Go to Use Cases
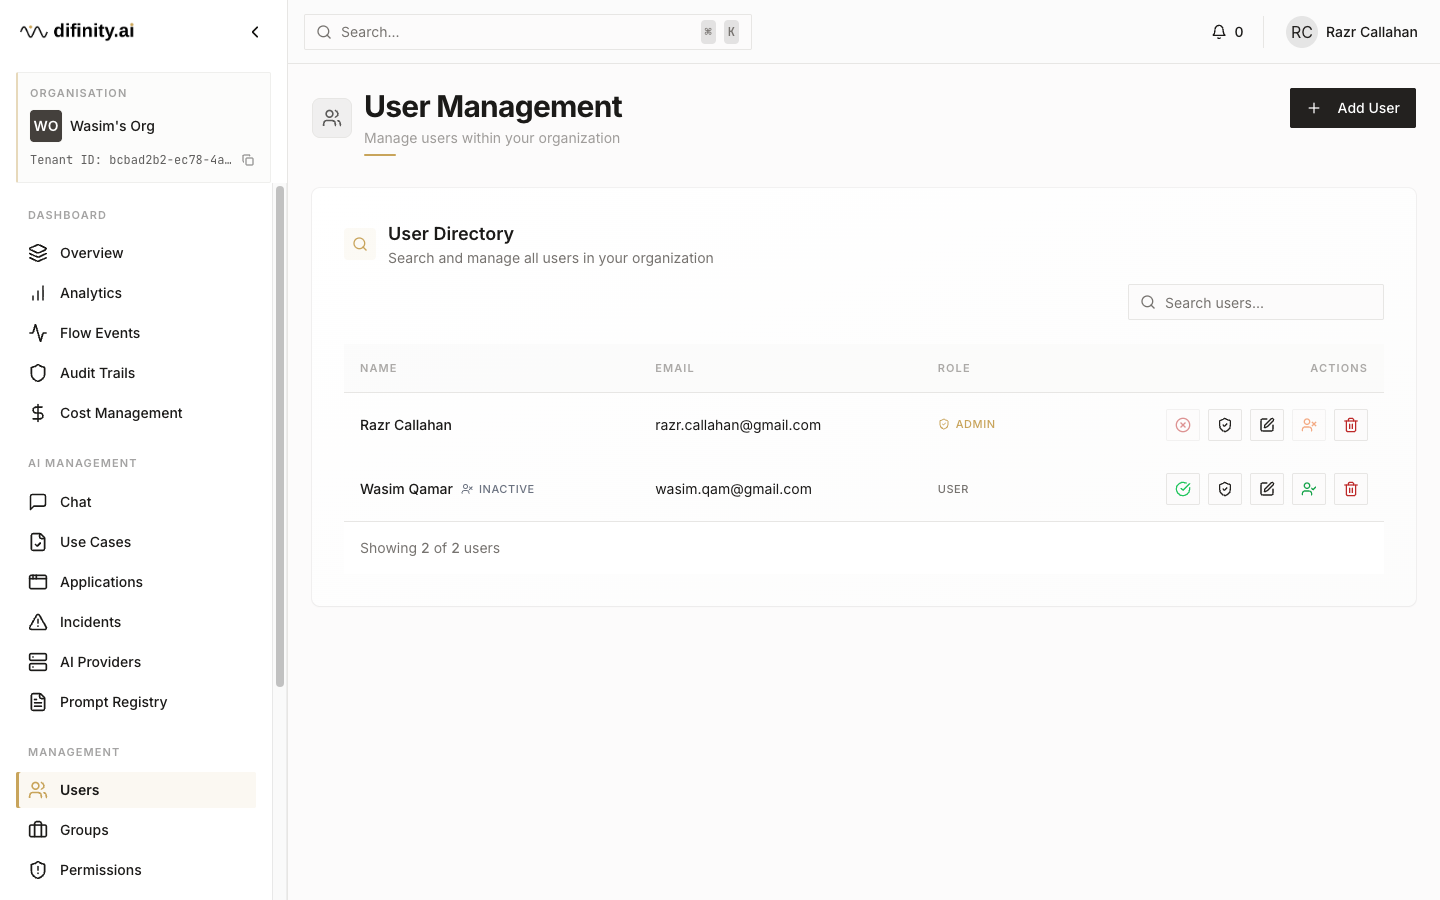The height and width of the screenshot is (900, 1440). [136, 542]
